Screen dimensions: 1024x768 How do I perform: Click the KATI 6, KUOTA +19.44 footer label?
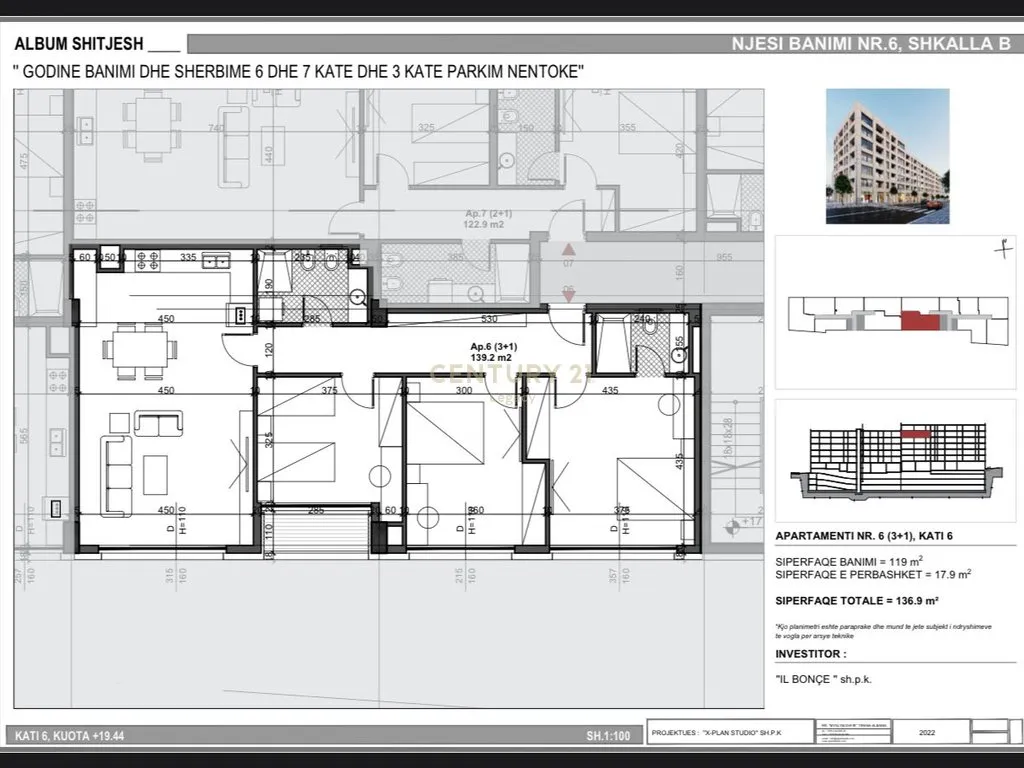tap(70, 737)
